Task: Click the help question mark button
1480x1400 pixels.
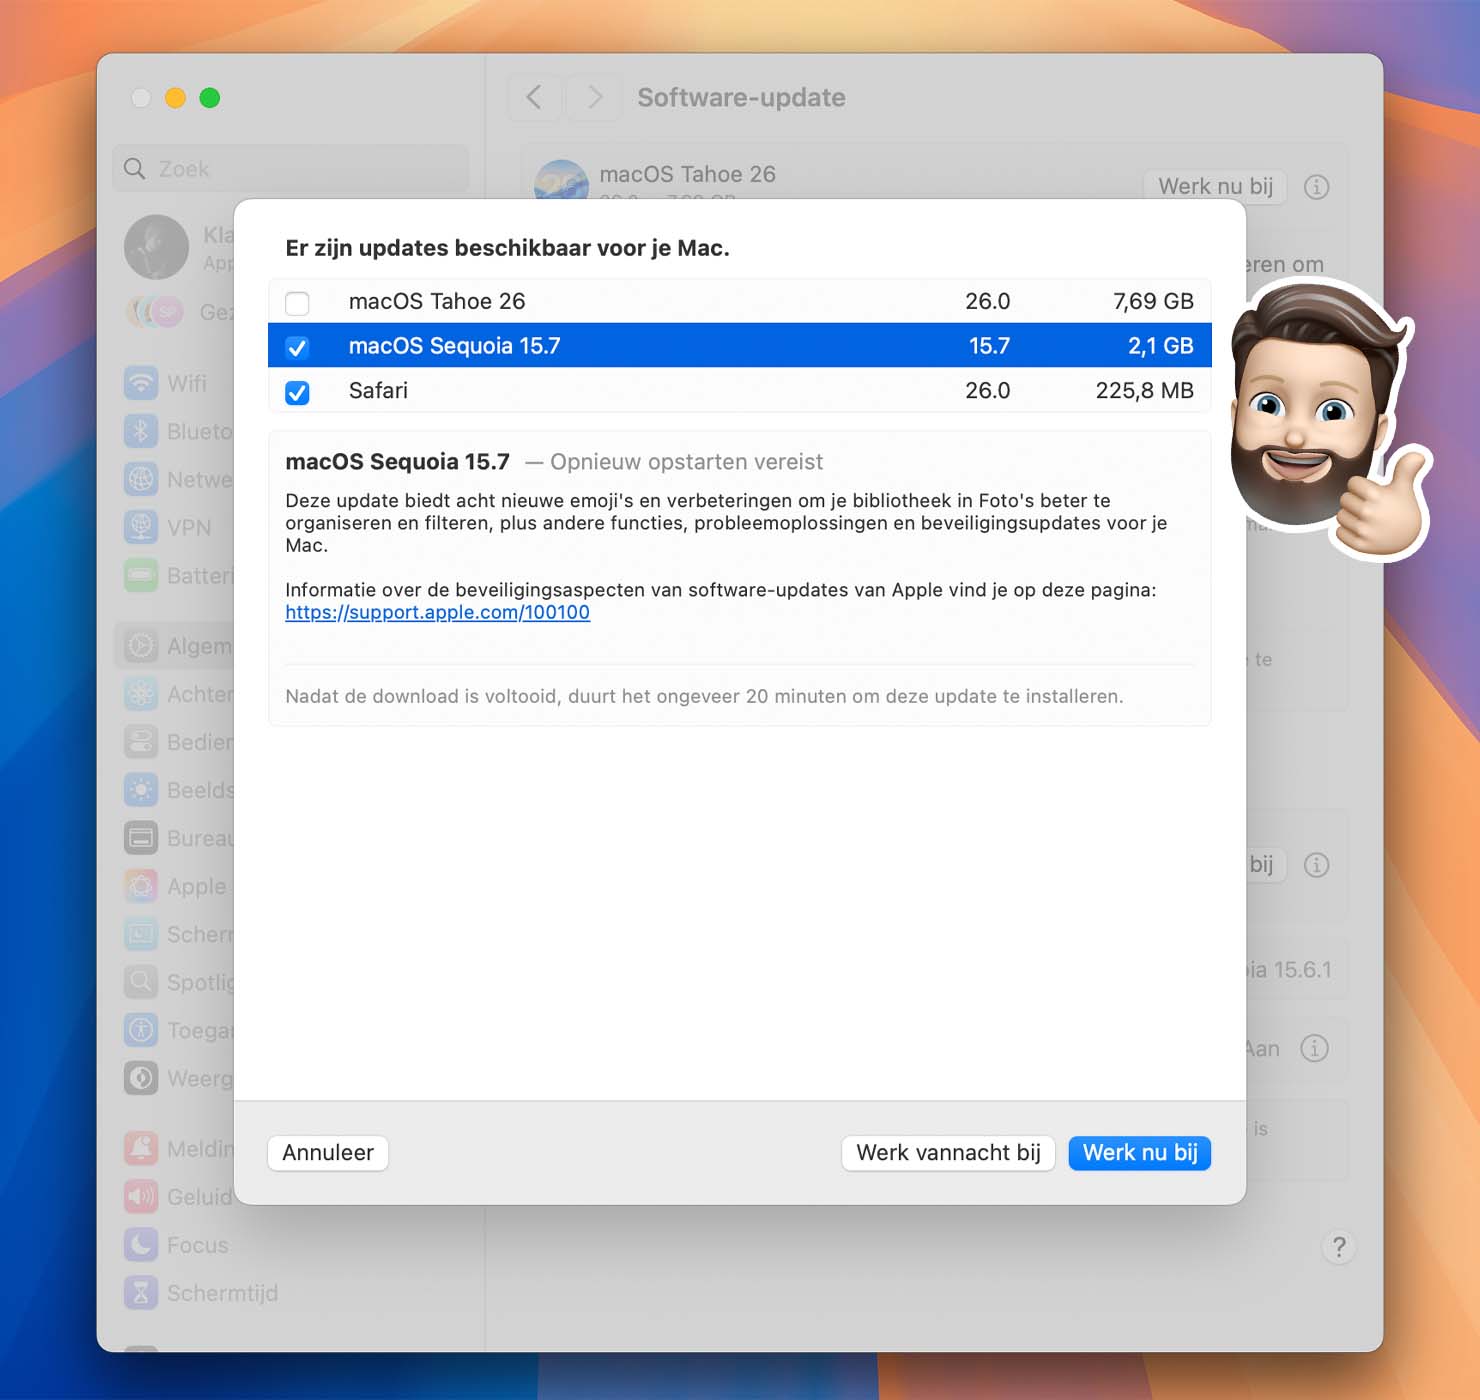Action: [1339, 1247]
